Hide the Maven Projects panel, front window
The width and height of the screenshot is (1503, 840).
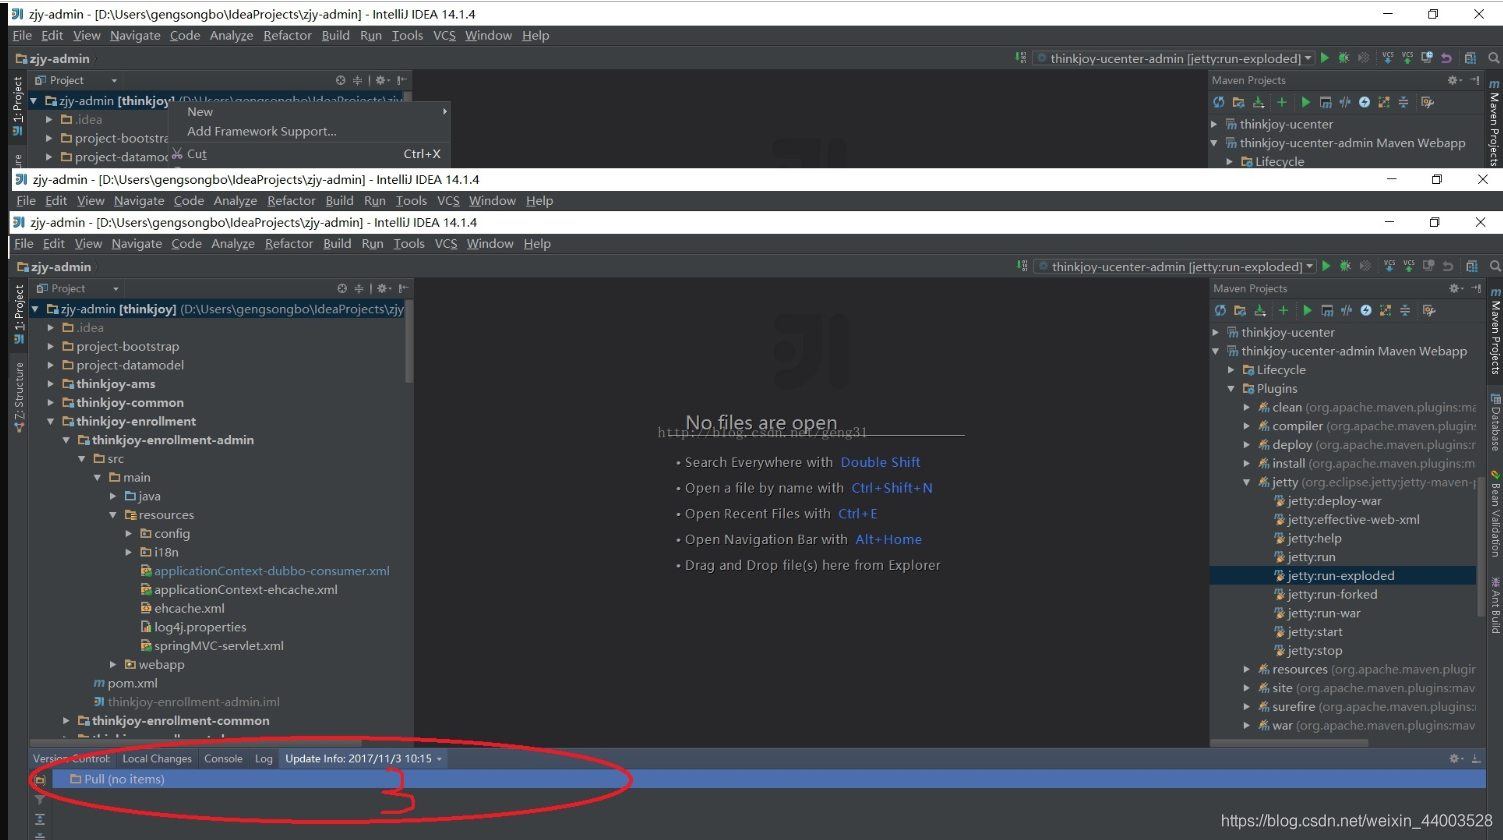tap(1476, 288)
